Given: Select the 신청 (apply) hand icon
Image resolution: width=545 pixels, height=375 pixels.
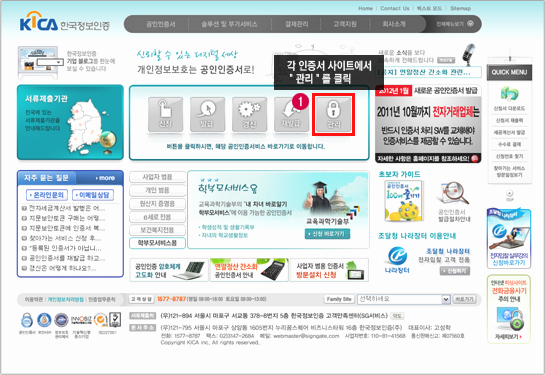Looking at the screenshot, I should pos(165,114).
